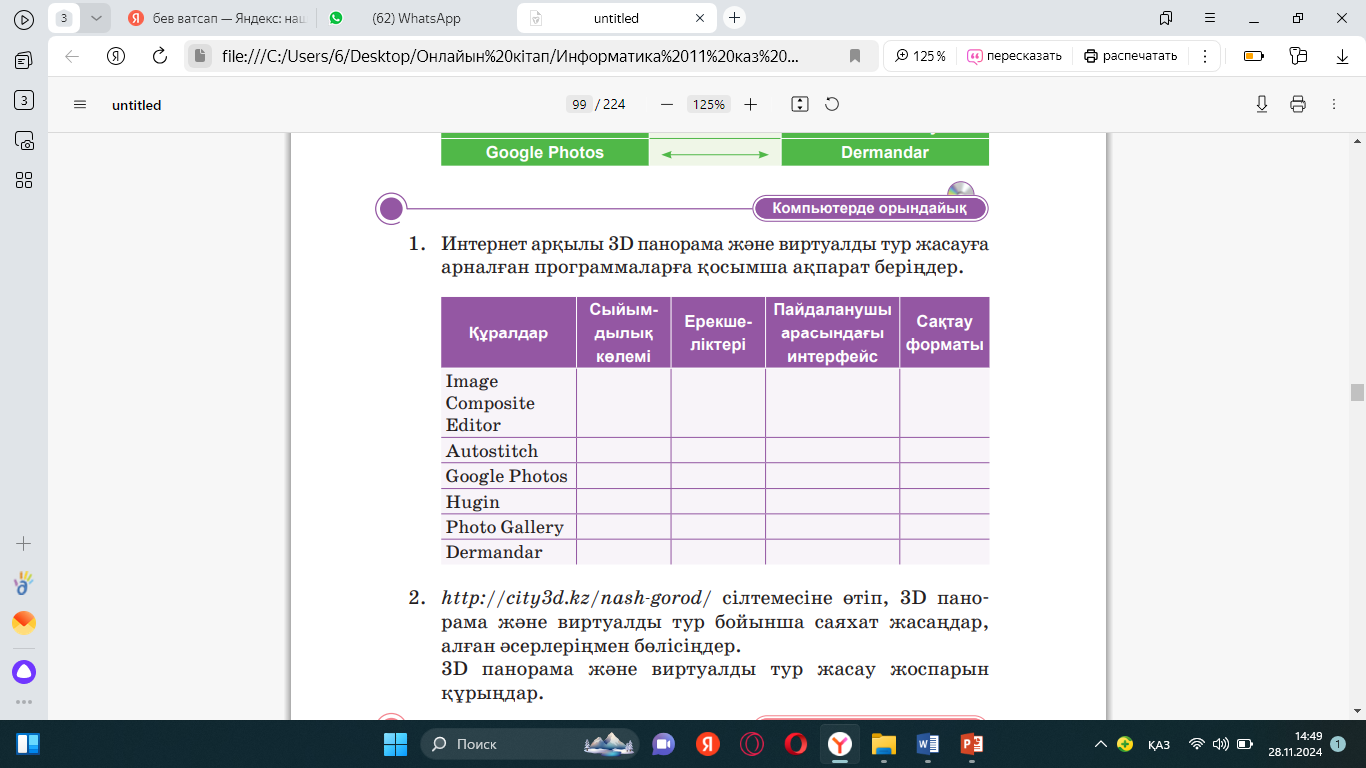Open Yandex home page icon
This screenshot has width=1366, height=768.
117,56
